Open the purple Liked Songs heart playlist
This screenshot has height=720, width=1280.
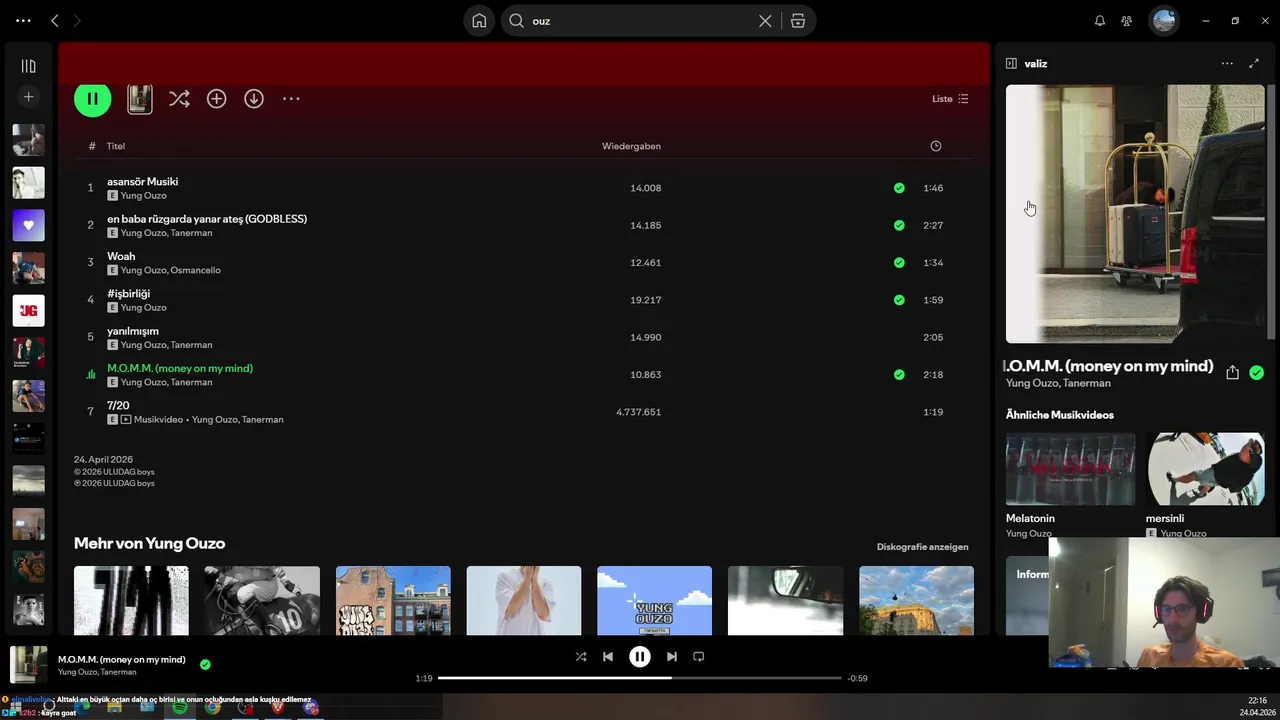(28, 225)
